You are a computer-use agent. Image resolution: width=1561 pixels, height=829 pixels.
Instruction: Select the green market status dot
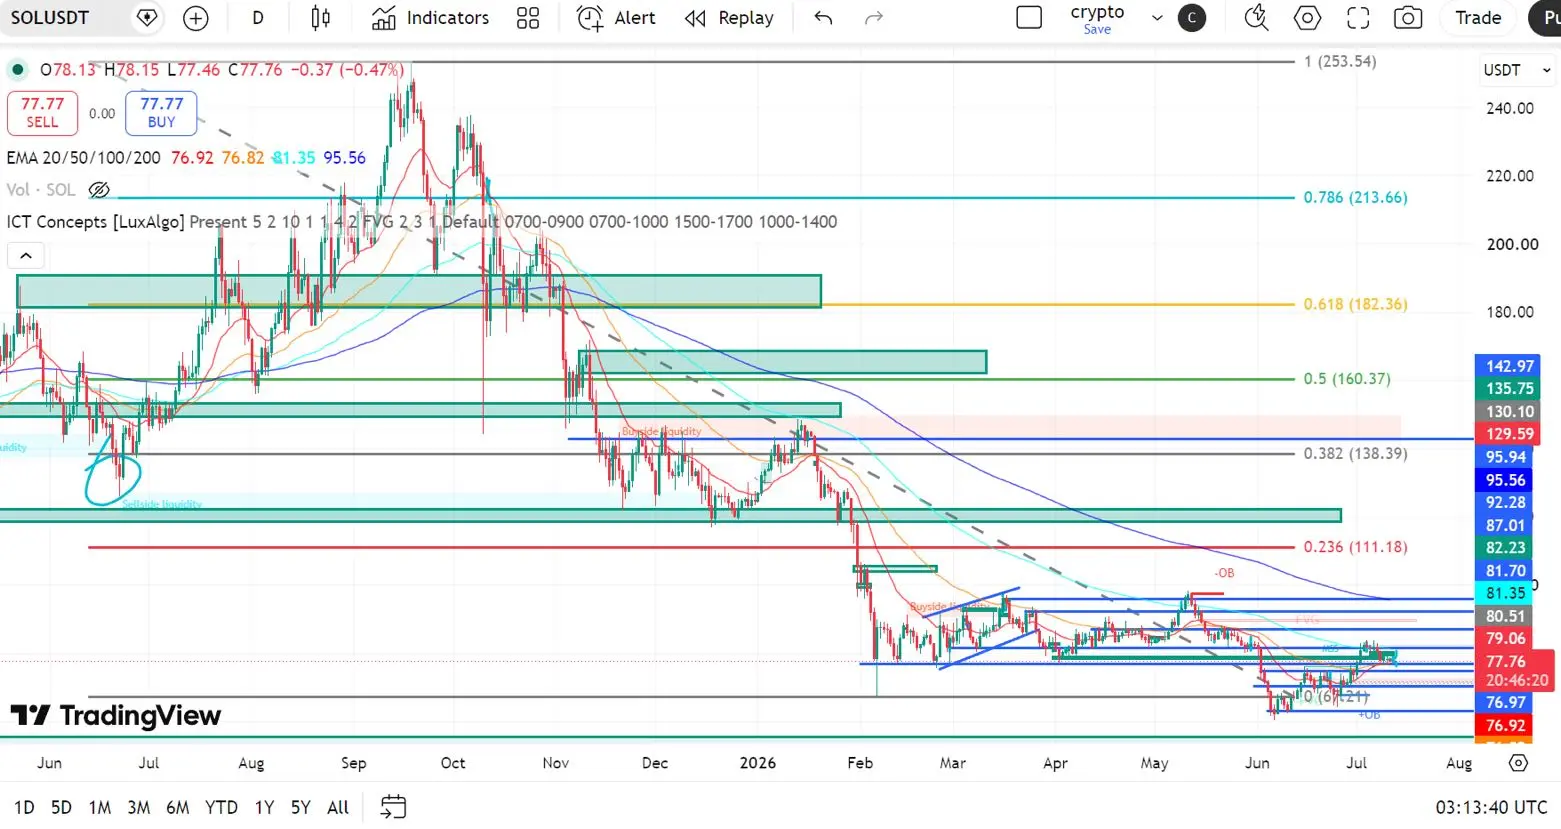click(17, 70)
